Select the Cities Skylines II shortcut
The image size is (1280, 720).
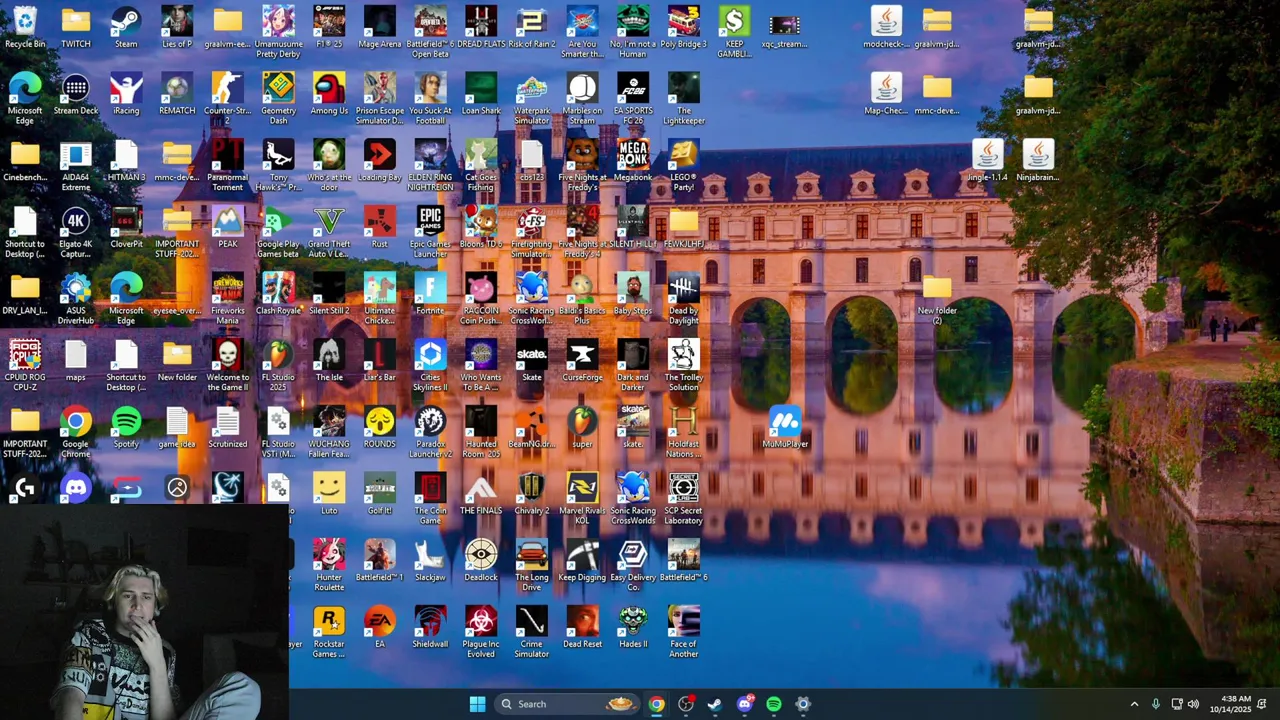click(x=430, y=365)
